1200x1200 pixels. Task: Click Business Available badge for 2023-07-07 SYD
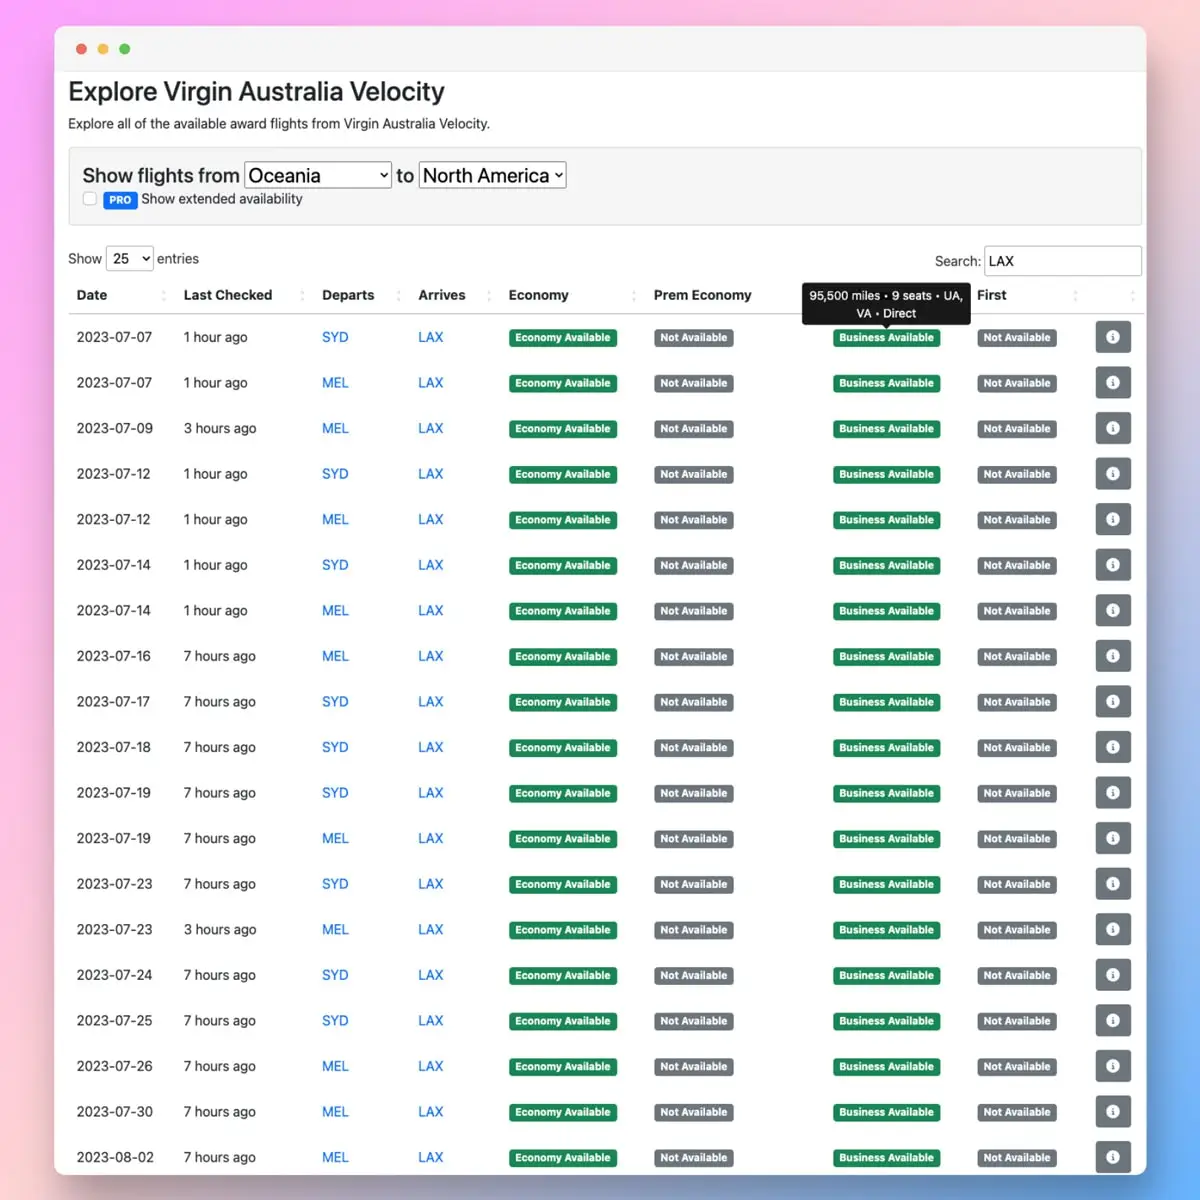coord(887,338)
